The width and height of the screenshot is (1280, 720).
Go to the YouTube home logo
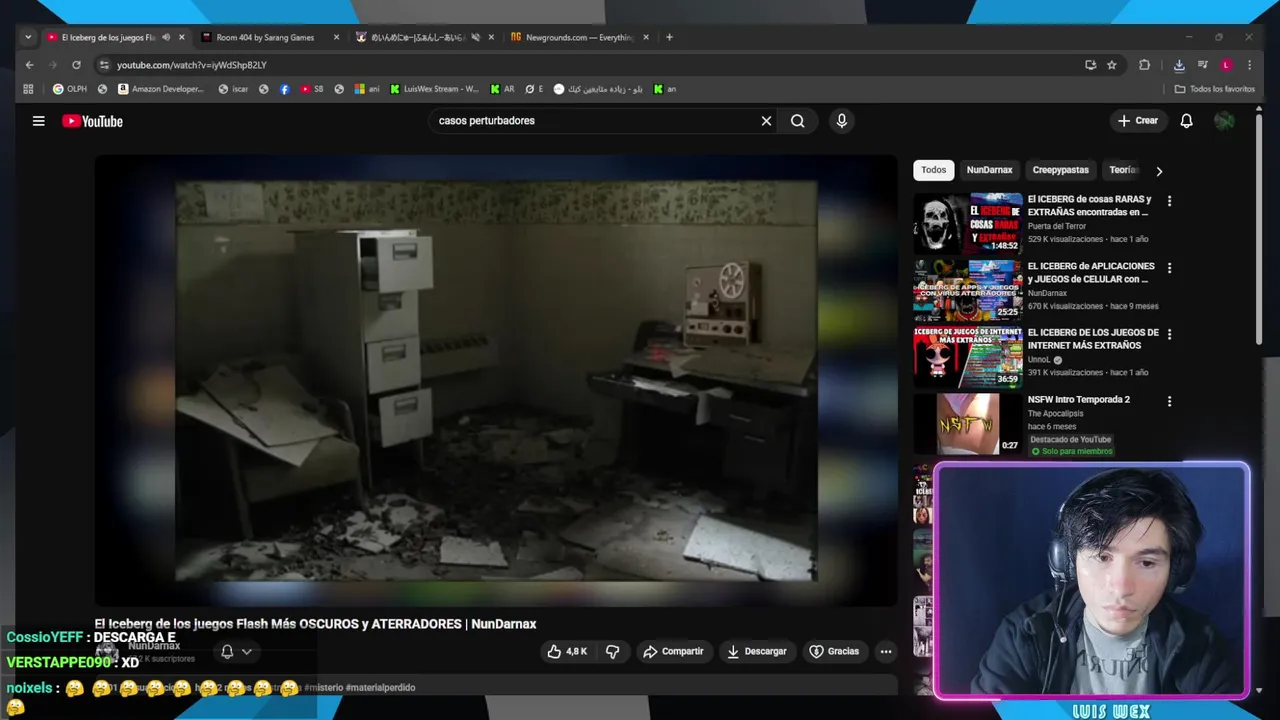tap(92, 121)
